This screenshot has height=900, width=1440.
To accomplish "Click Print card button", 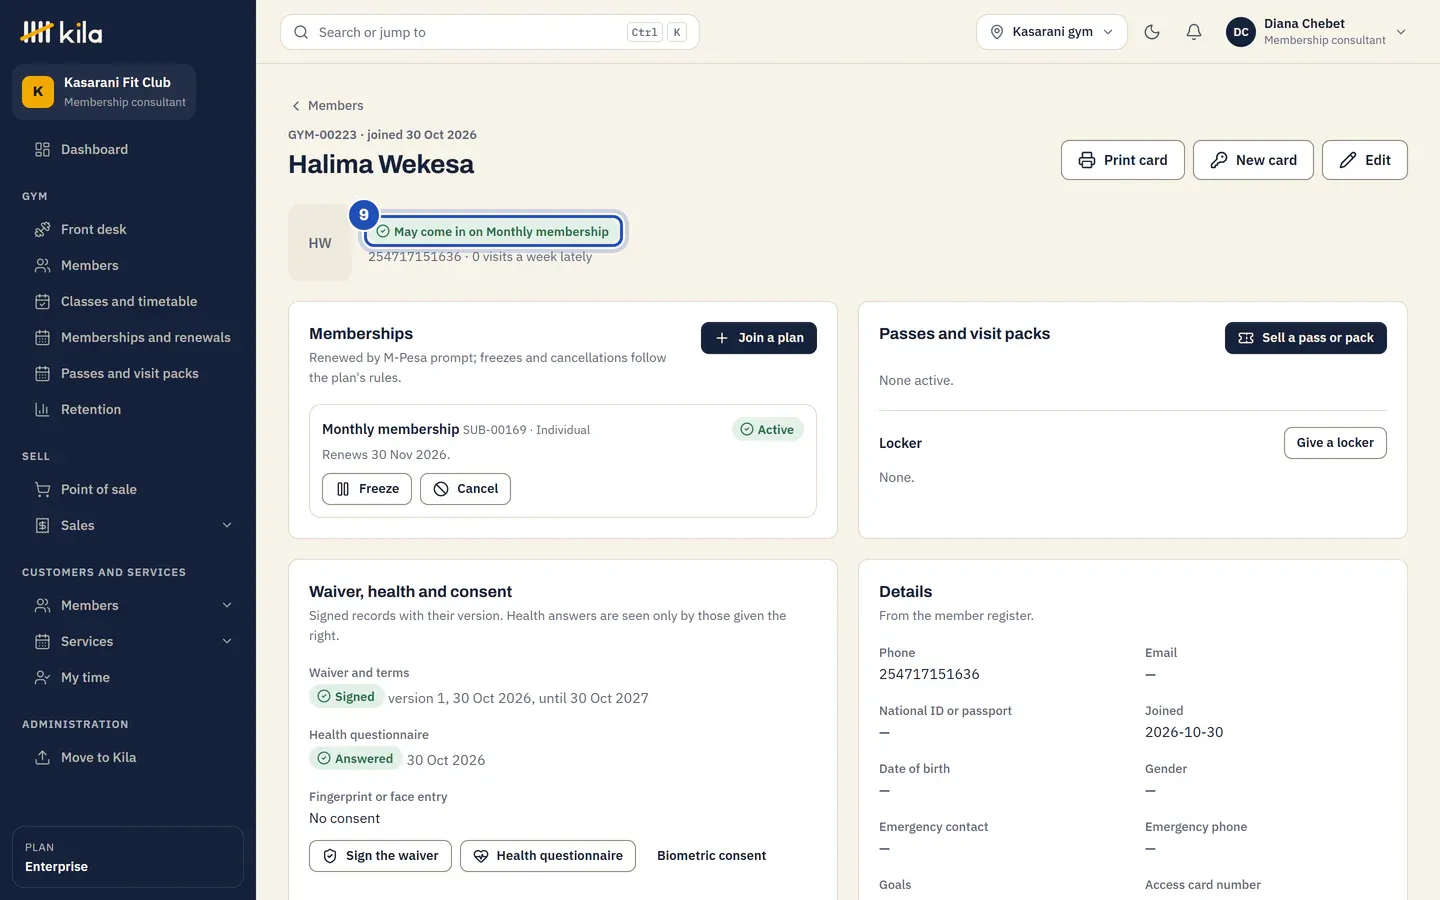I will (1122, 160).
